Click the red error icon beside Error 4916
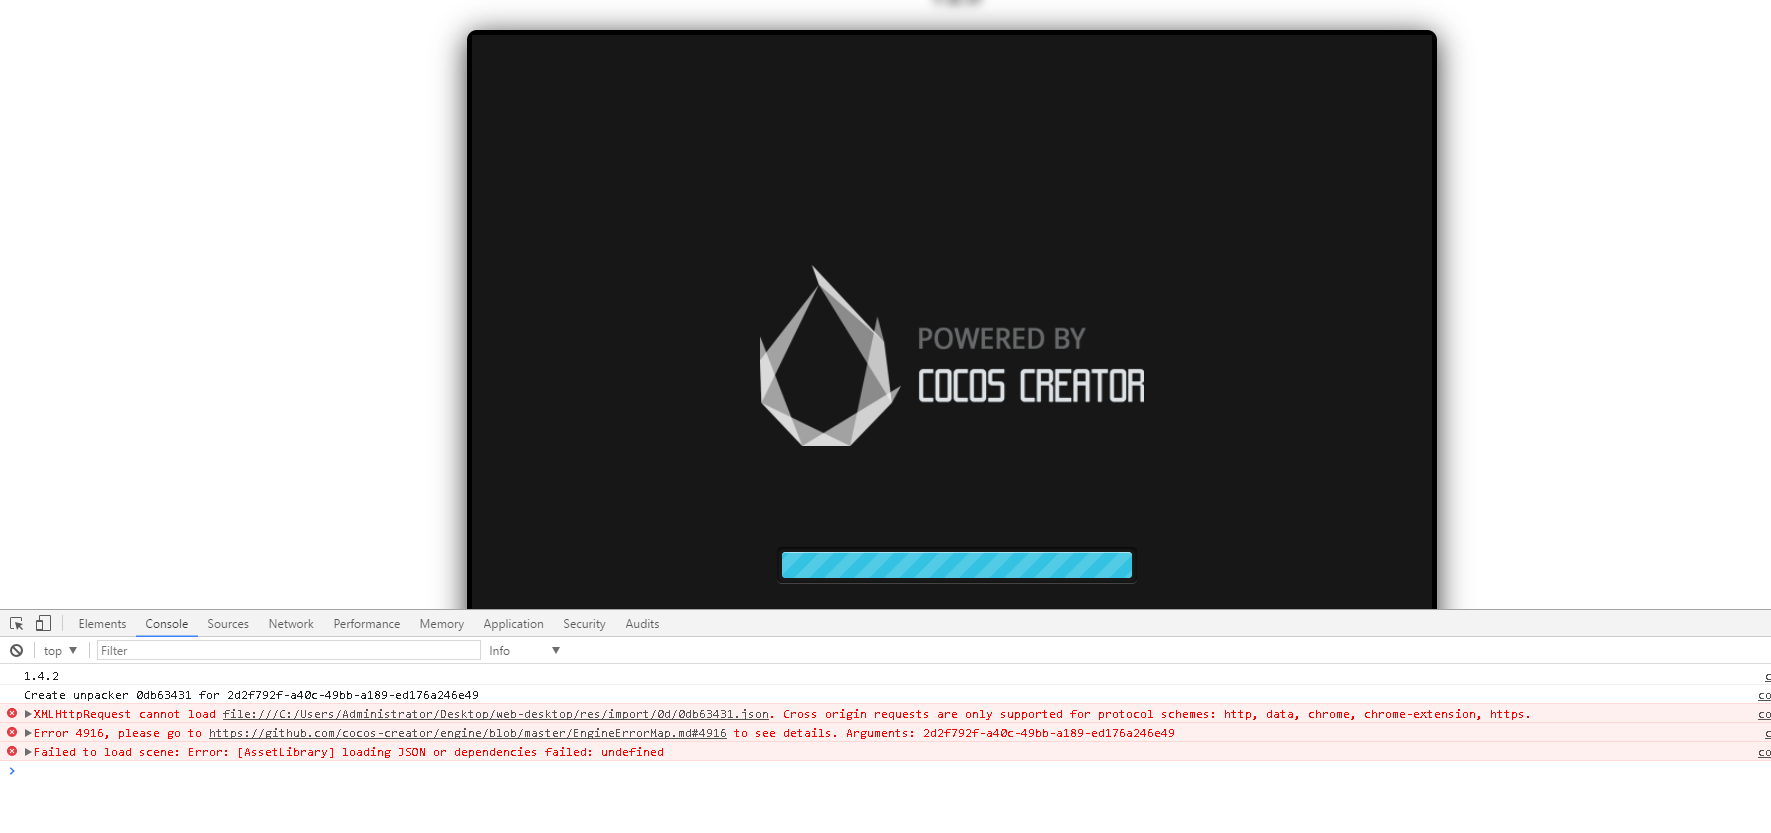 (12, 732)
